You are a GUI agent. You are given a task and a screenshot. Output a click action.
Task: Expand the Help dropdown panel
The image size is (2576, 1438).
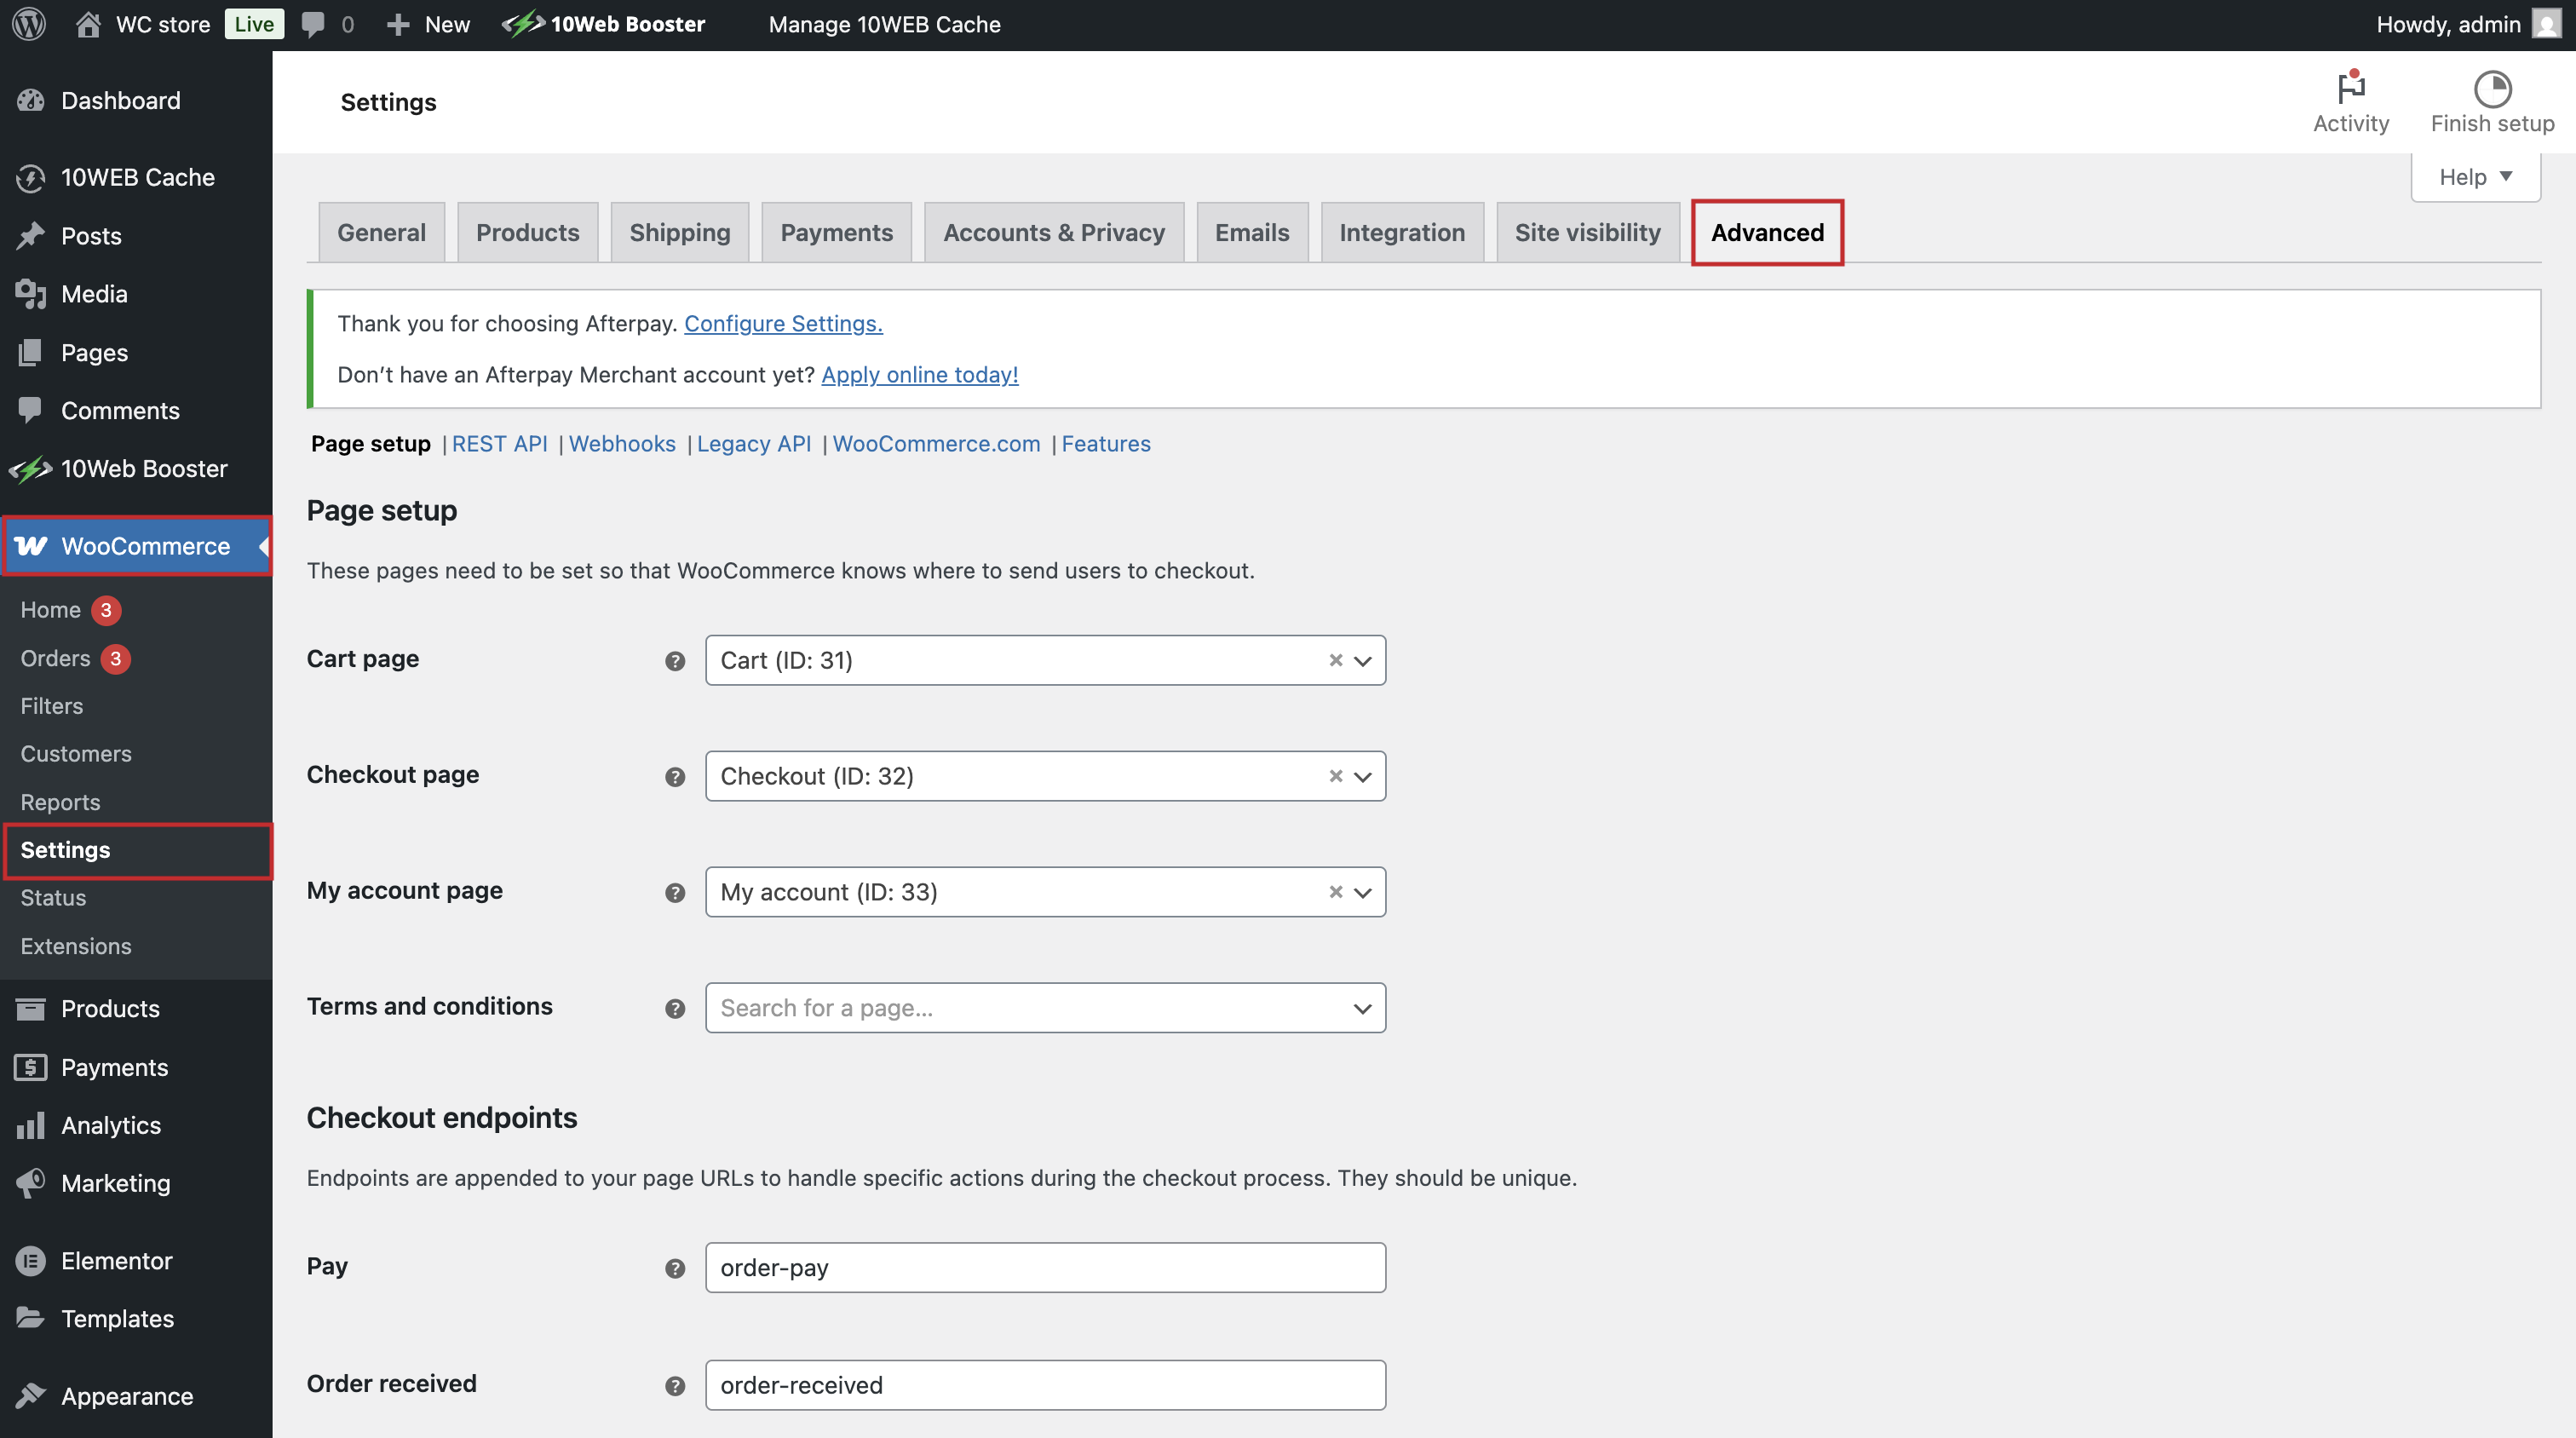[2474, 177]
